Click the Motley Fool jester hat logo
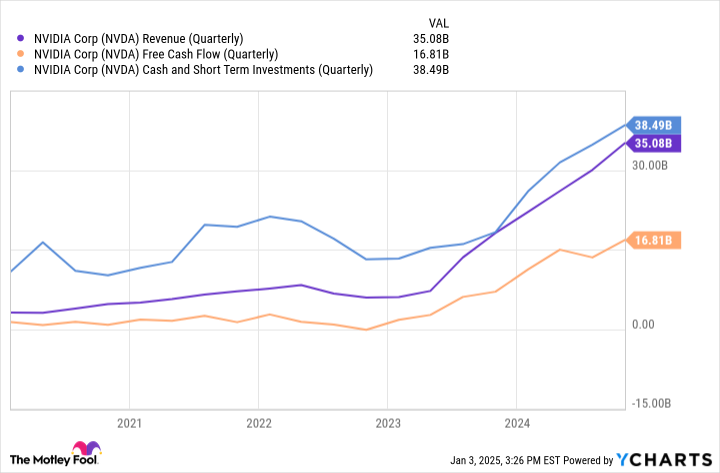This screenshot has width=720, height=473. [x=86, y=448]
